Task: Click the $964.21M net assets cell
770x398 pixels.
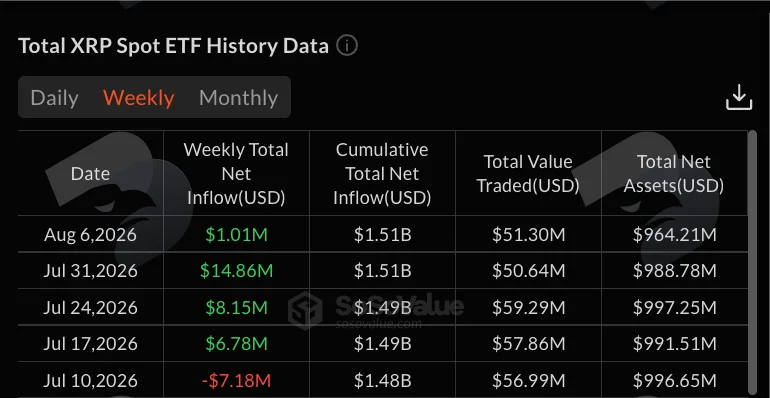Action: 675,234
